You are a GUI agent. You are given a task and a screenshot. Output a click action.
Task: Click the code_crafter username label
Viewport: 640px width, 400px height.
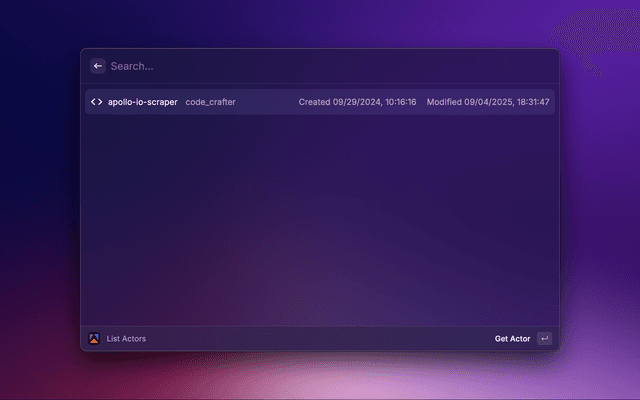(210, 102)
